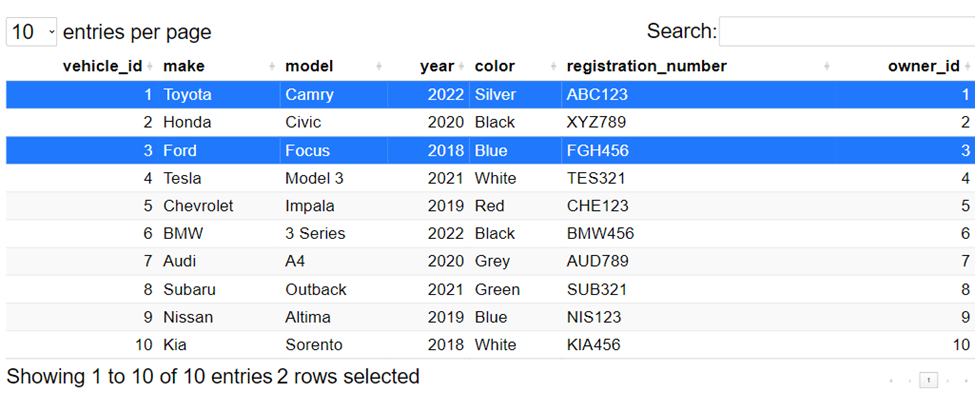This screenshot has height=412, width=975.
Task: Jump to last page arrow
Action: [966, 380]
